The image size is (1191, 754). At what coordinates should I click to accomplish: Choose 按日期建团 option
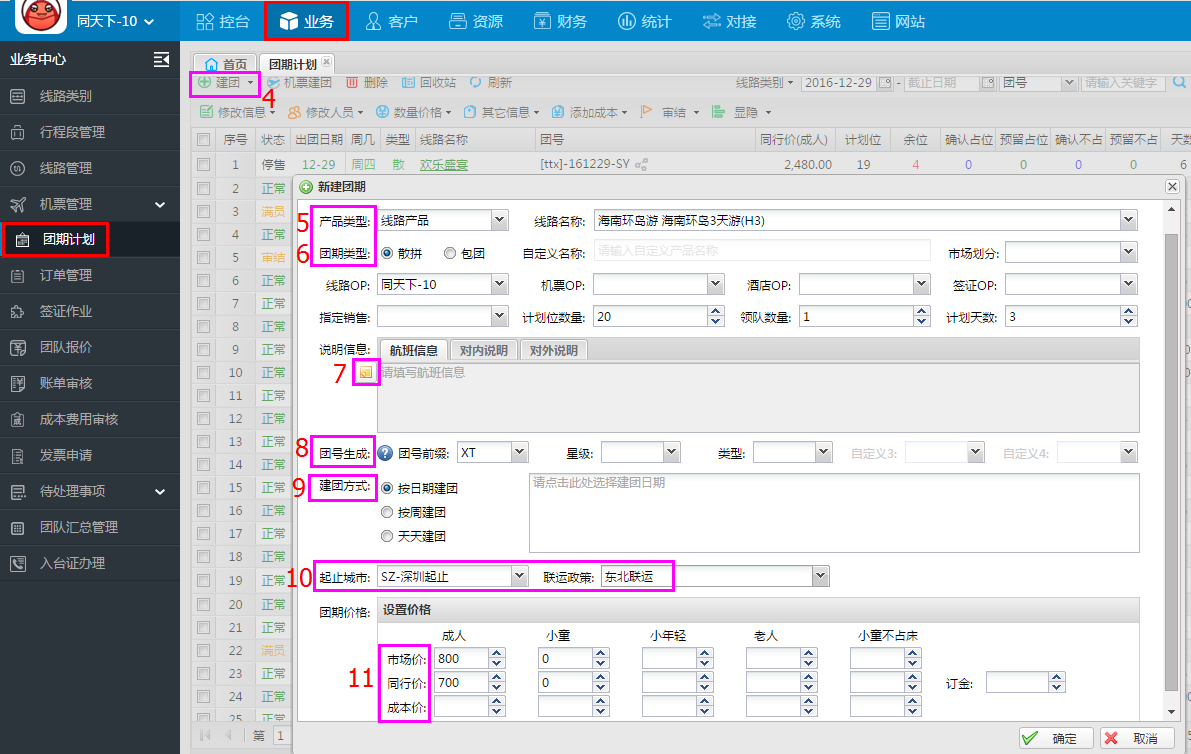click(387, 488)
